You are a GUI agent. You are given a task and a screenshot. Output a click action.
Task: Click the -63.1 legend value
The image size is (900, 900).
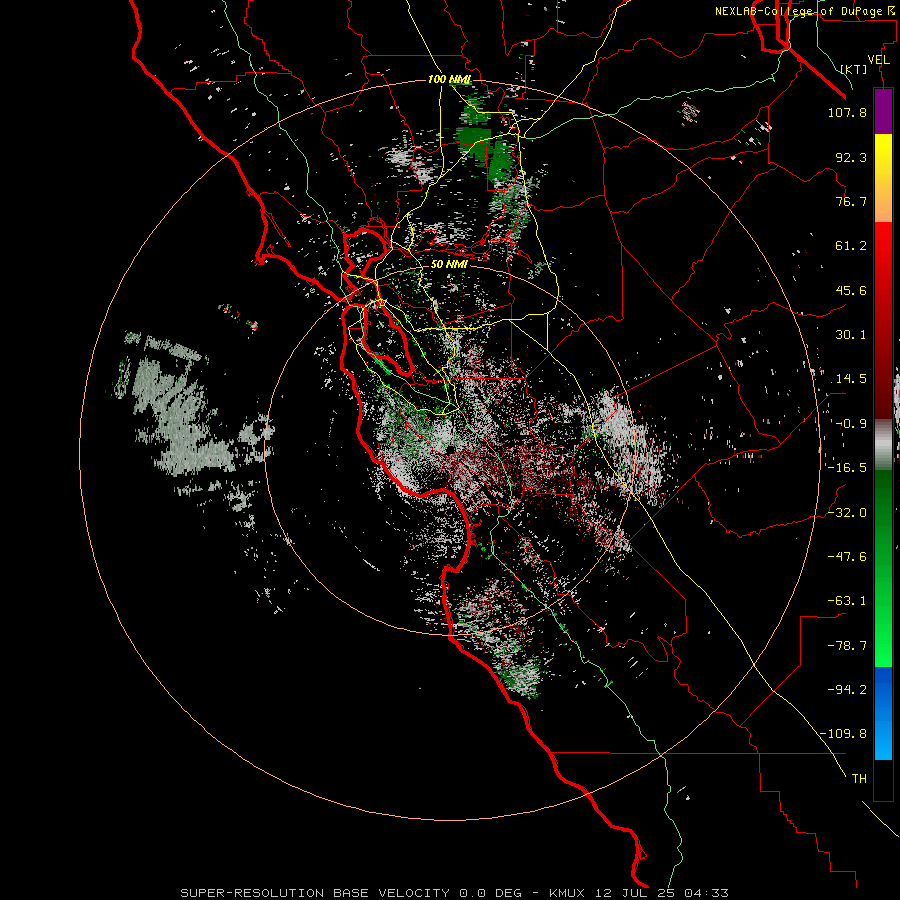coord(847,601)
